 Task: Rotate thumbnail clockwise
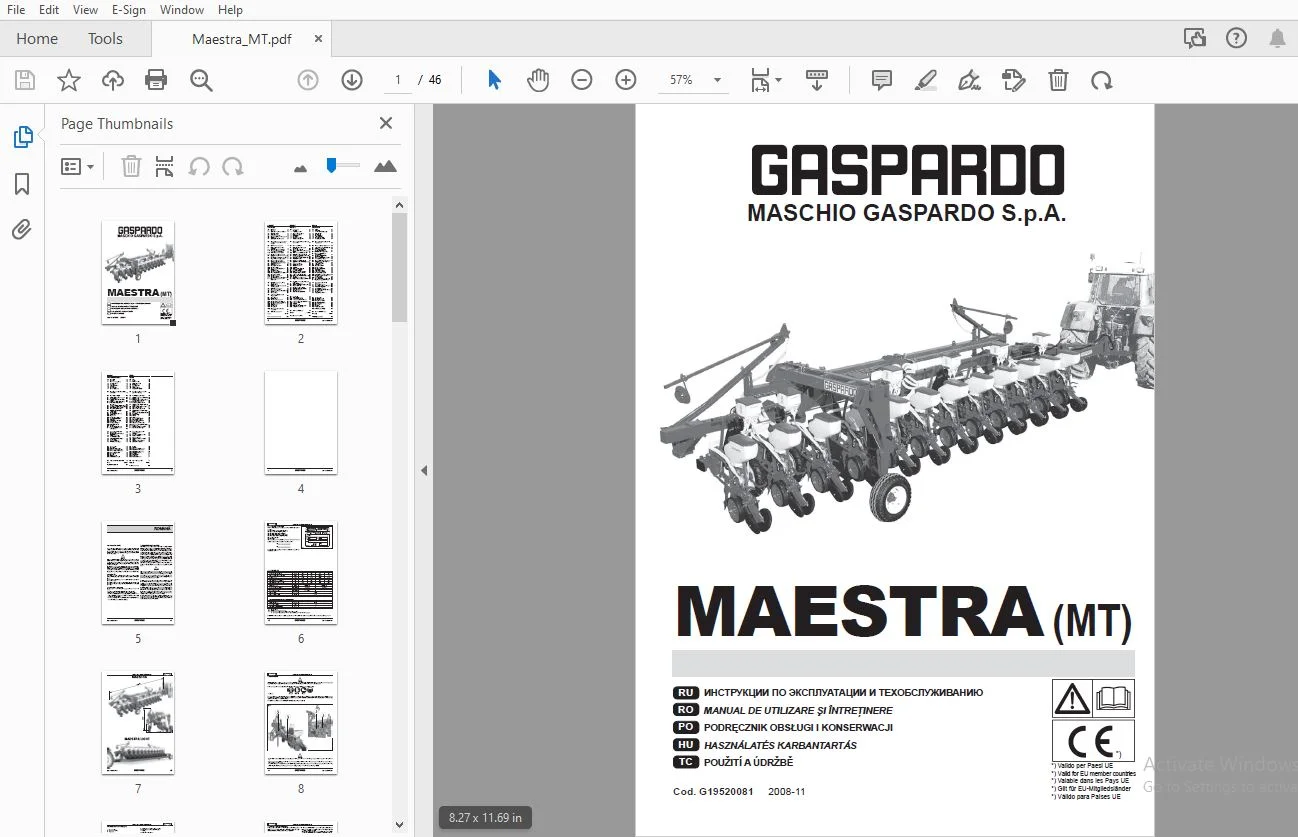pyautogui.click(x=233, y=167)
